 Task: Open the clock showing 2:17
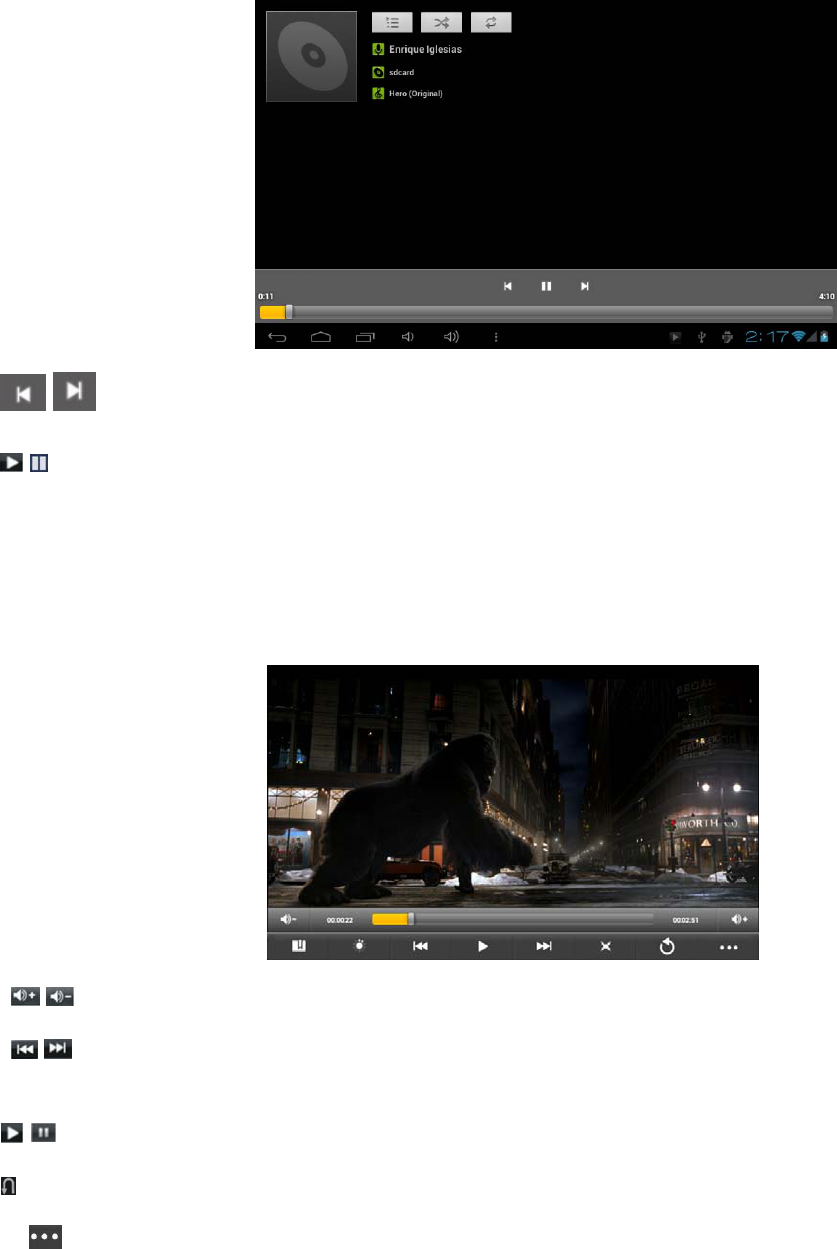(x=765, y=337)
